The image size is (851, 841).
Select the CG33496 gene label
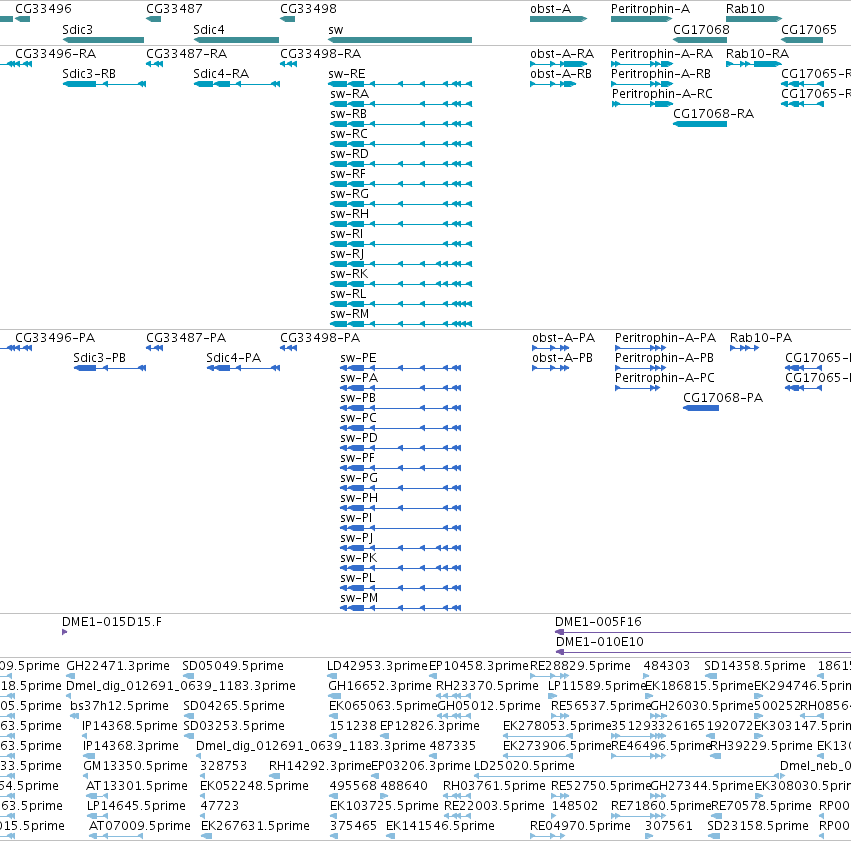(43, 9)
